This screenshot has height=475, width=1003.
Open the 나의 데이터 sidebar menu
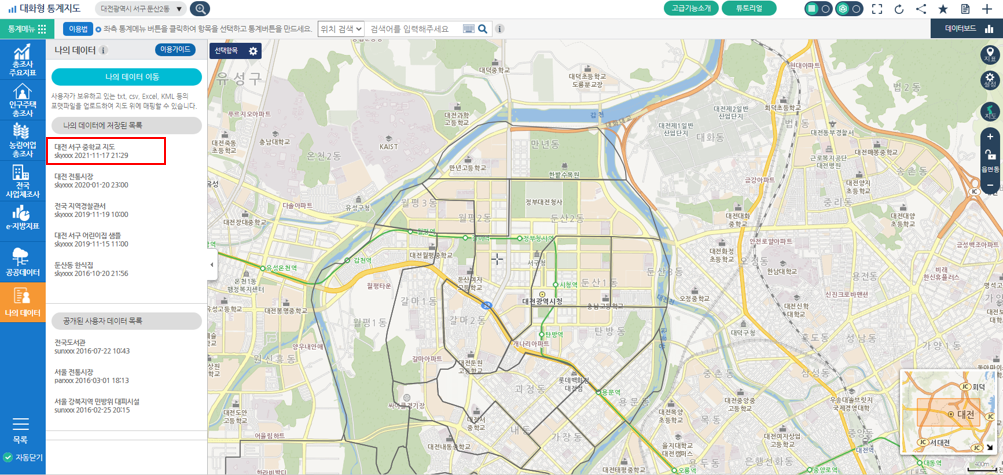point(22,302)
